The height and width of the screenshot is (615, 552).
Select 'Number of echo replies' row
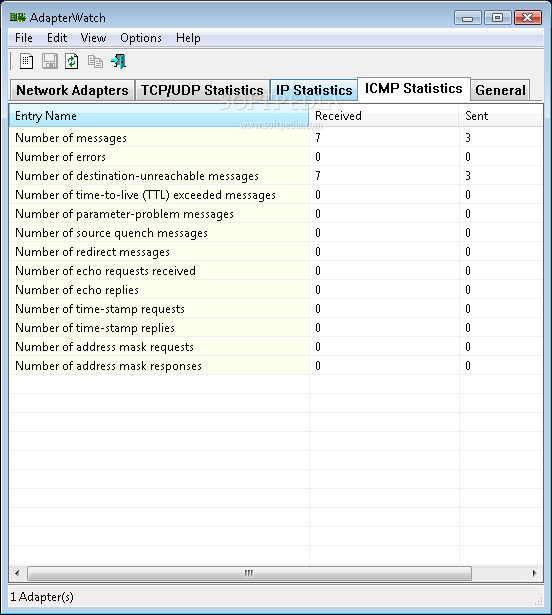(x=276, y=290)
